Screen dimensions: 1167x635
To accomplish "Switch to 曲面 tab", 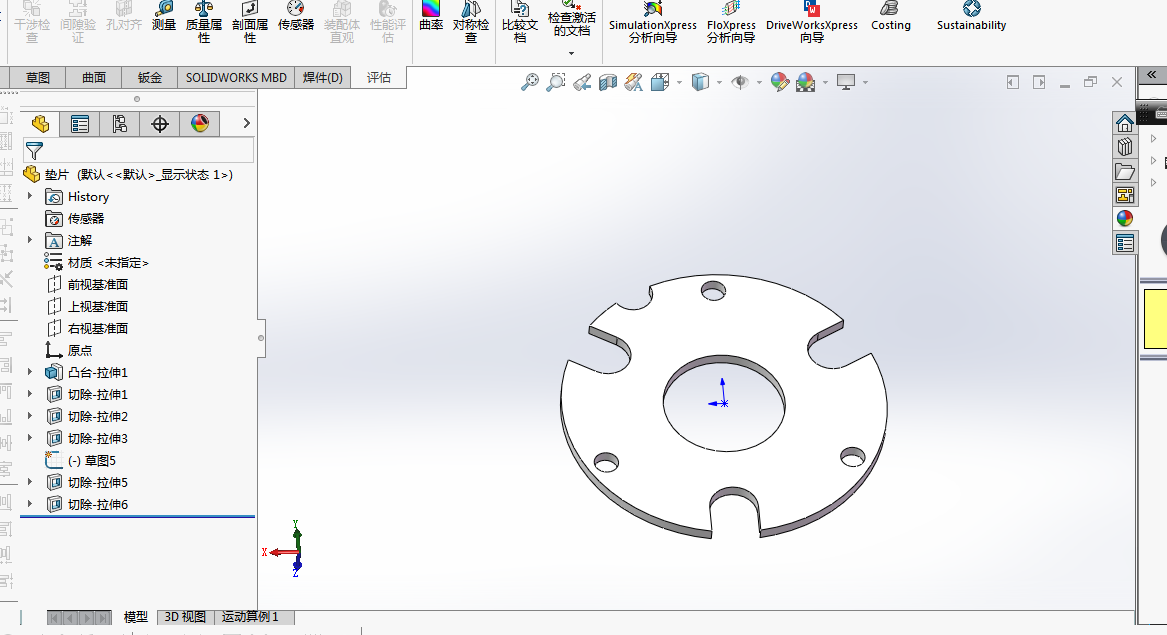I will 94,77.
